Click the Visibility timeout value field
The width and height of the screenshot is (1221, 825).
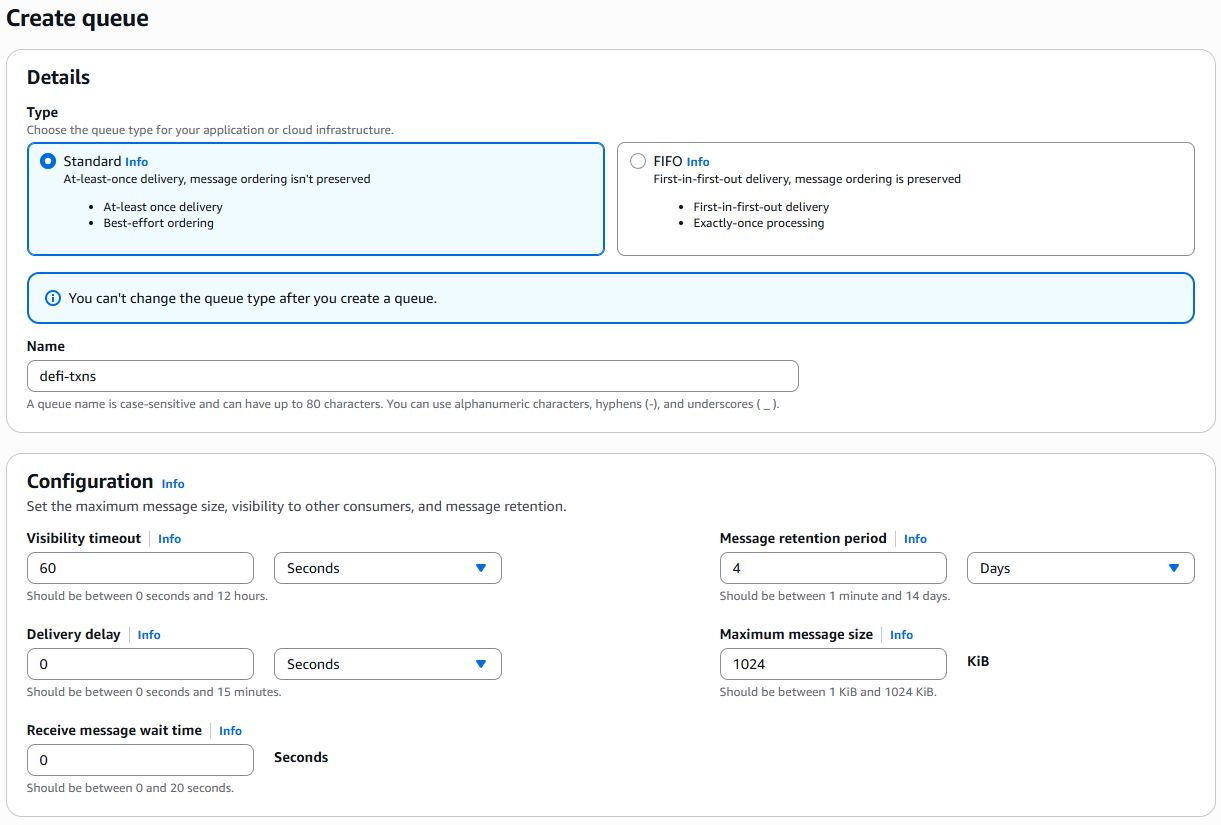click(x=140, y=568)
